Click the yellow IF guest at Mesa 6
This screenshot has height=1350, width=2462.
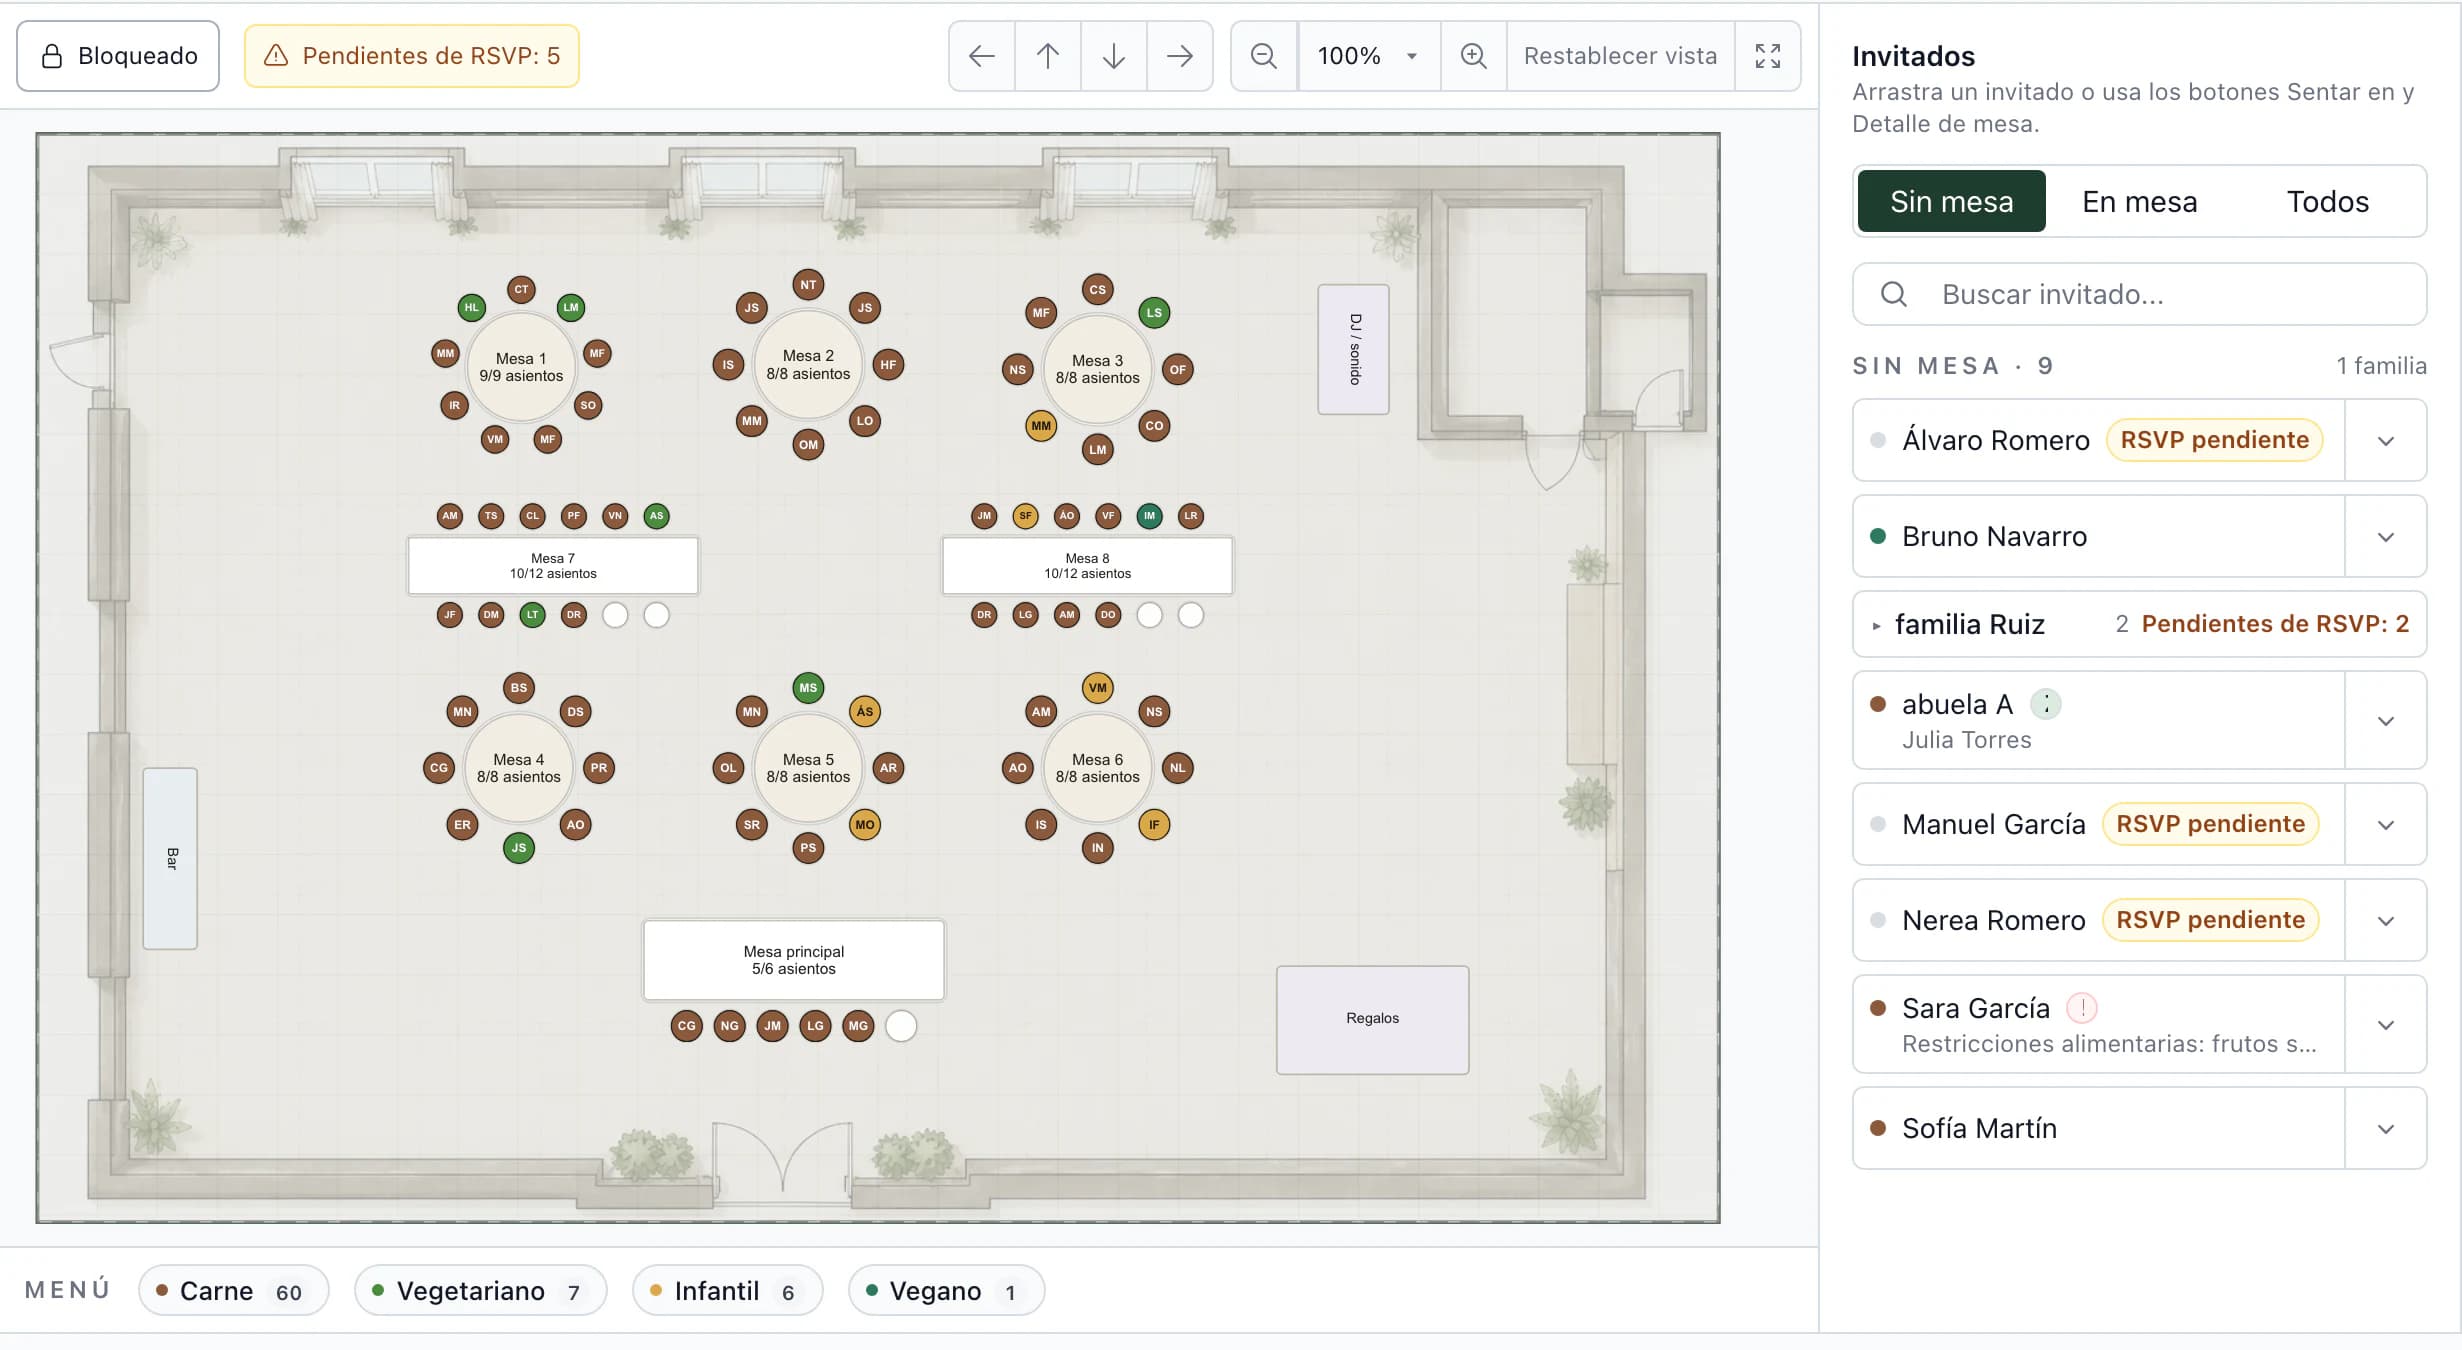point(1154,825)
